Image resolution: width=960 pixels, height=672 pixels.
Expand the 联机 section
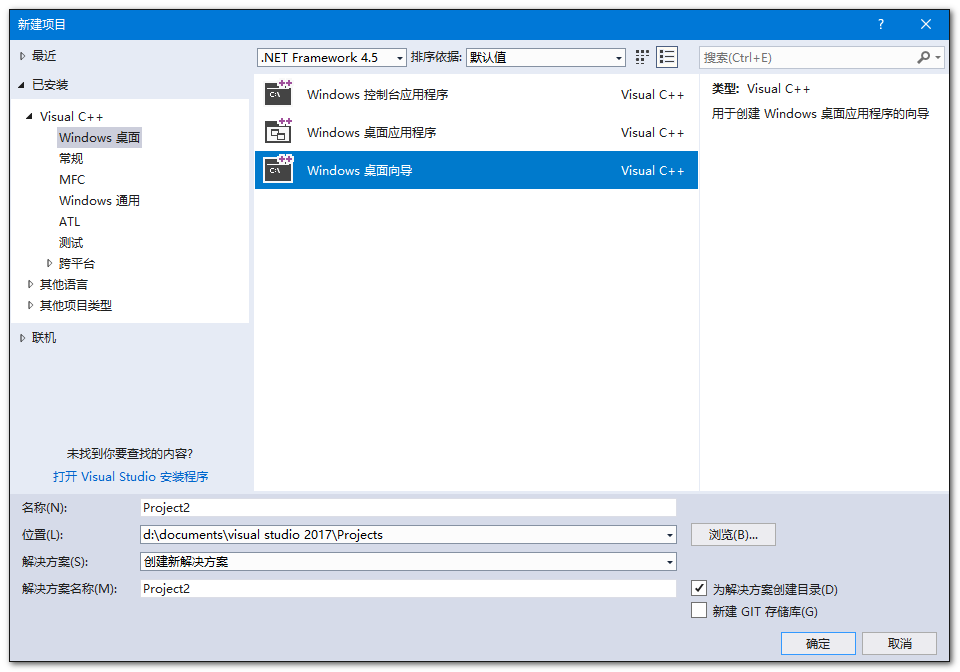coord(23,338)
